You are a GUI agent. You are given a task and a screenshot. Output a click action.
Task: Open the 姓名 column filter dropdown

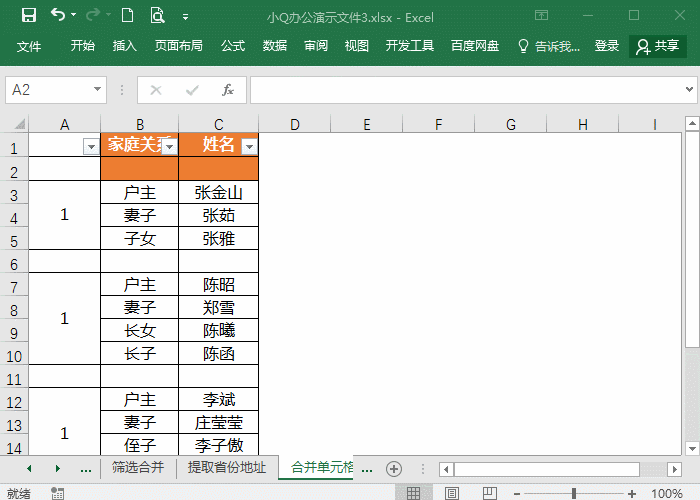pos(249,146)
